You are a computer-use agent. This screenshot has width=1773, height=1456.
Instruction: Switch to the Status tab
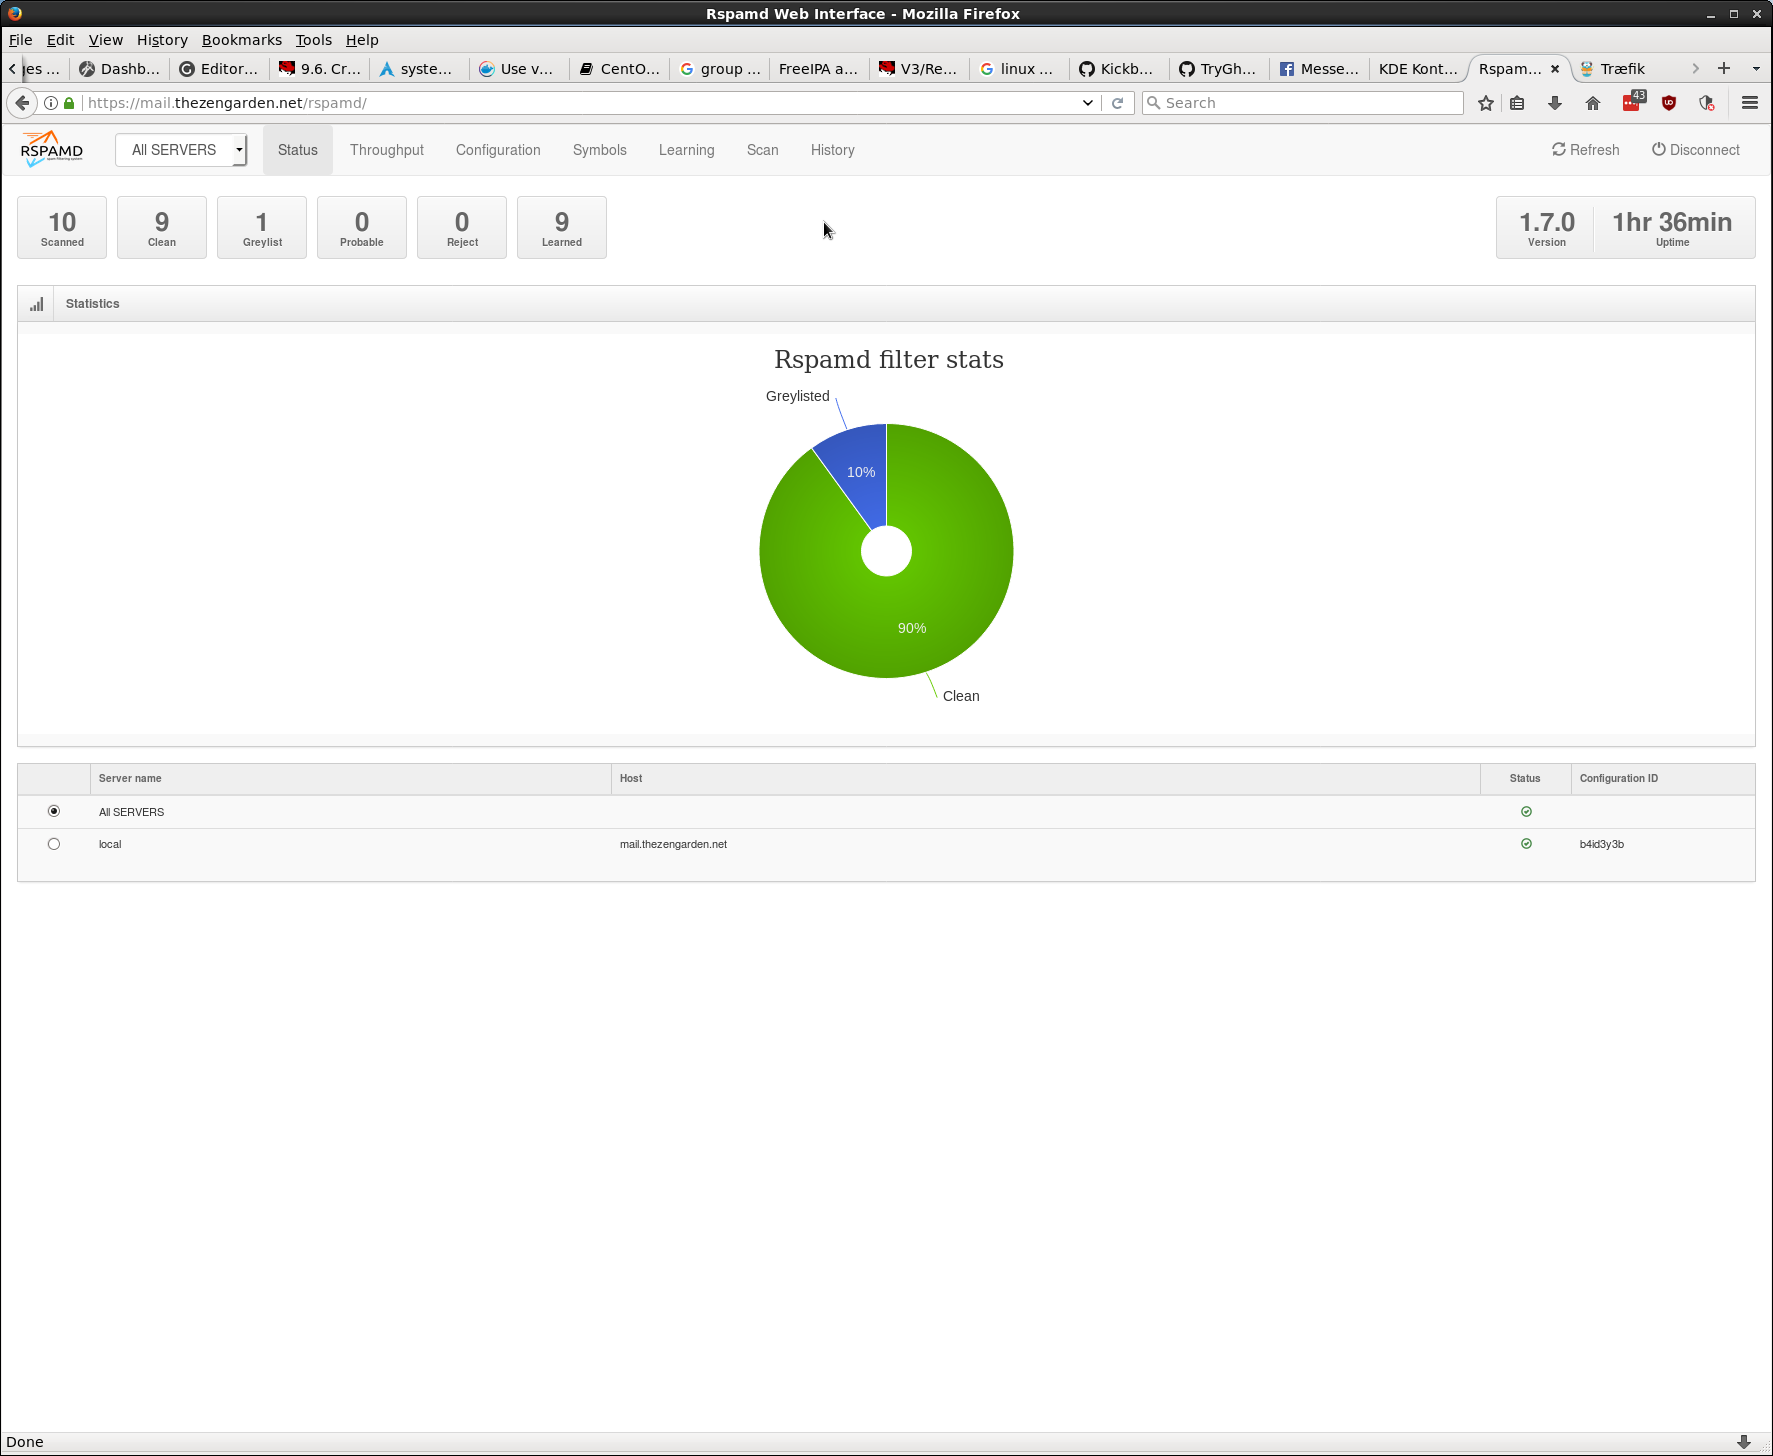298,150
